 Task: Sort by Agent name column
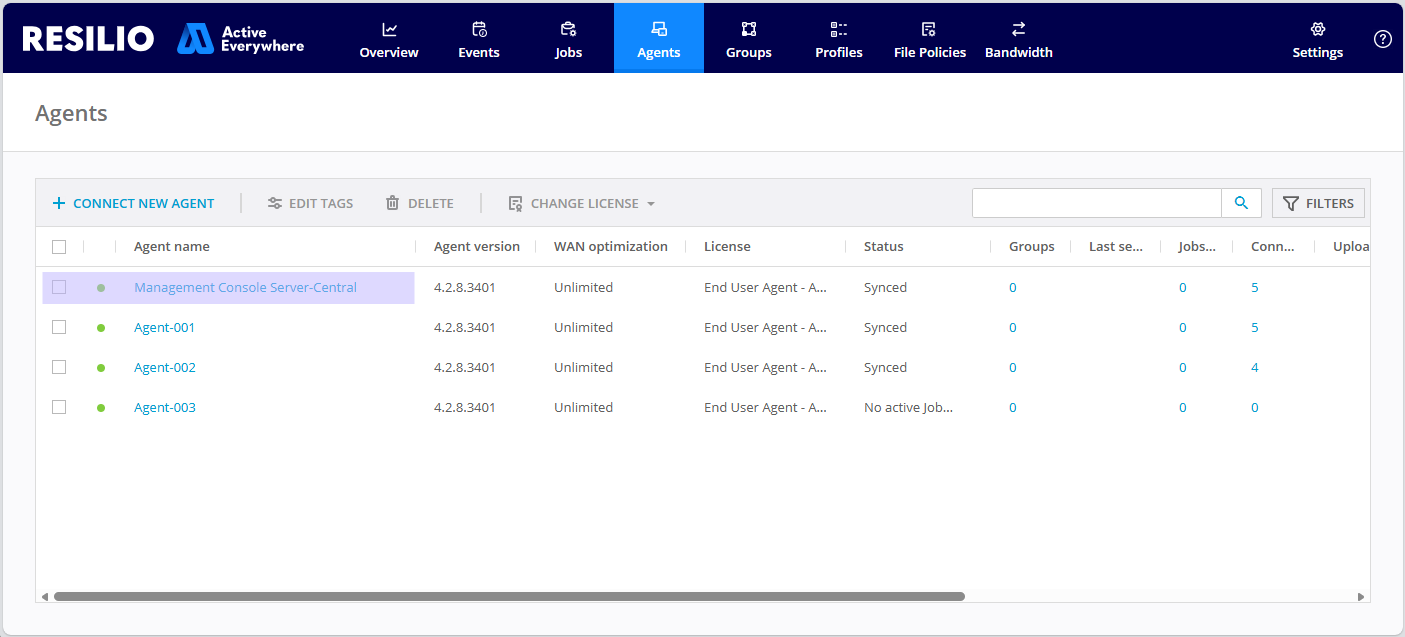[172, 247]
